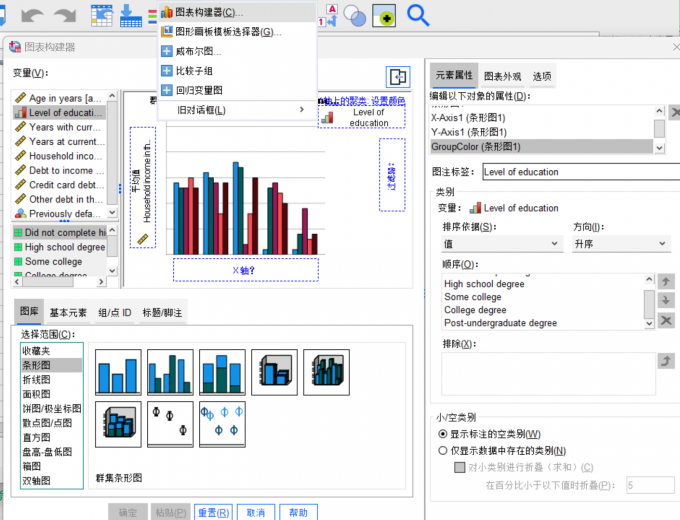The height and width of the screenshot is (520, 680).
Task: Select stacked 3-D bar chart thumbnail
Action: [118, 424]
